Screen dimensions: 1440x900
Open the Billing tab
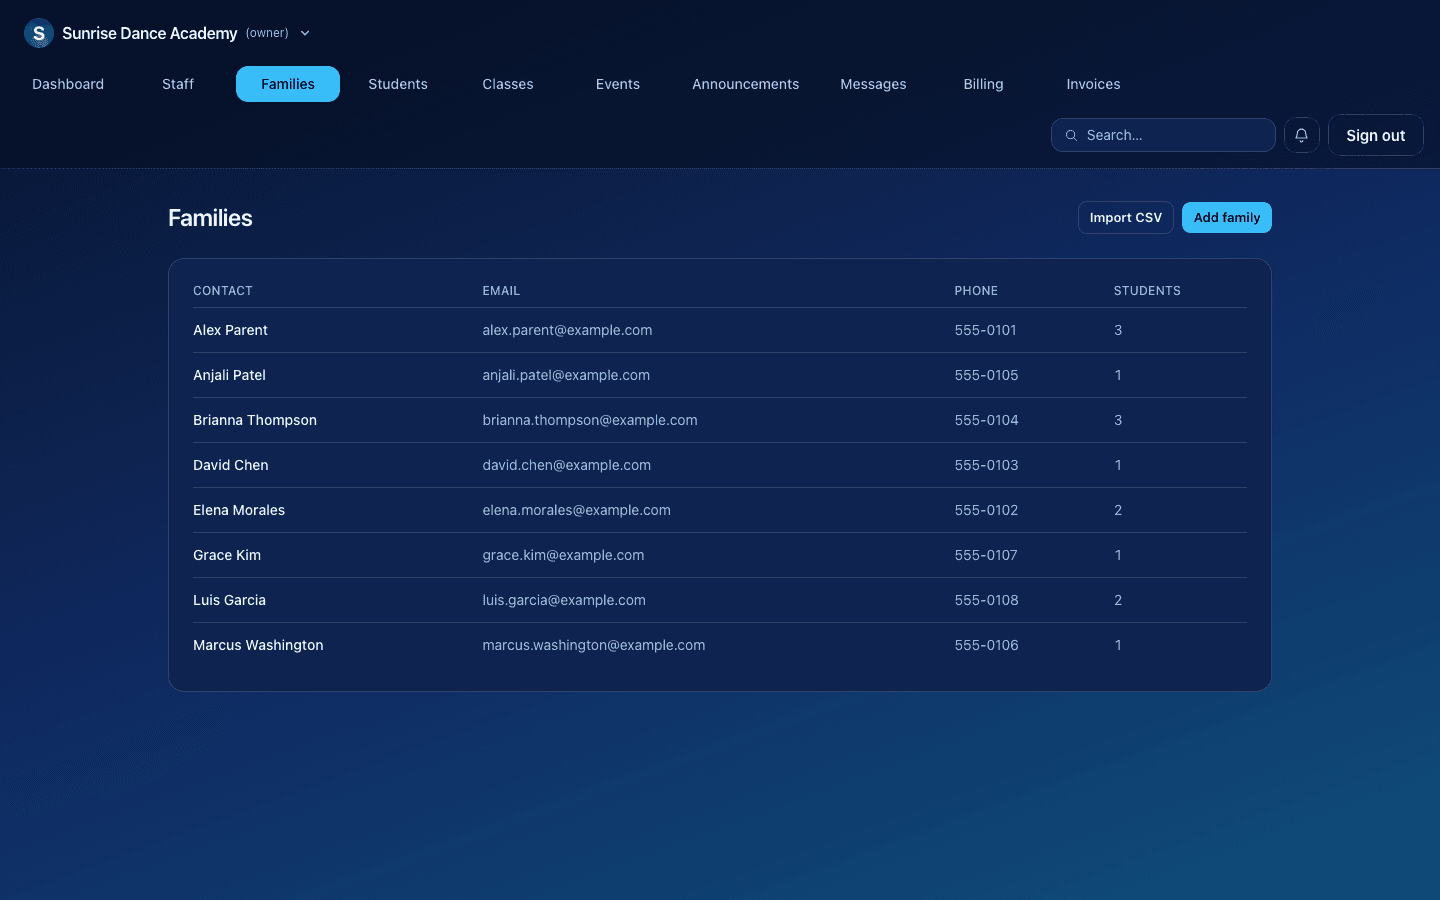pyautogui.click(x=984, y=84)
